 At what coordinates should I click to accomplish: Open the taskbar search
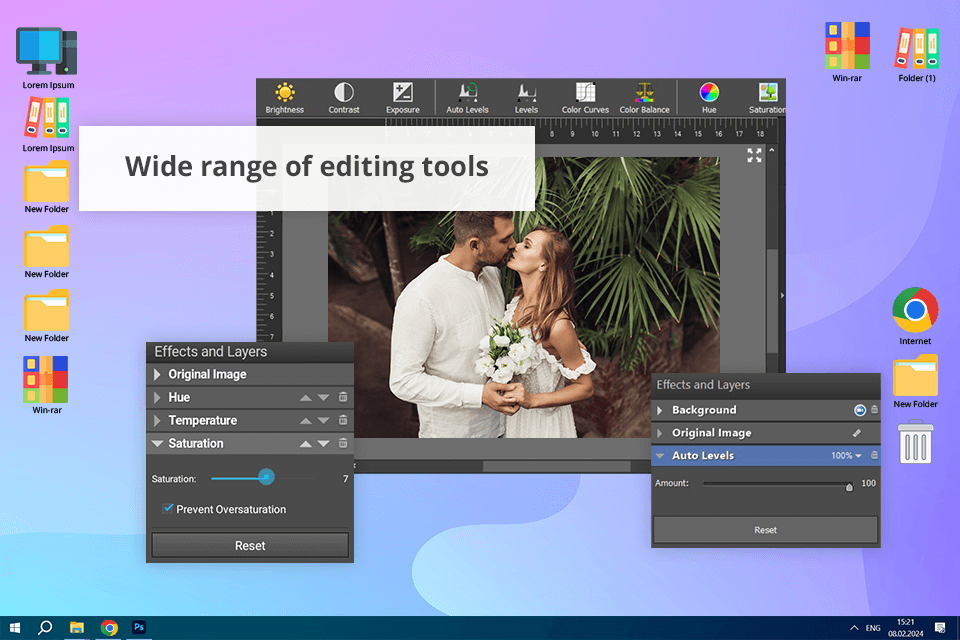pyautogui.click(x=45, y=627)
